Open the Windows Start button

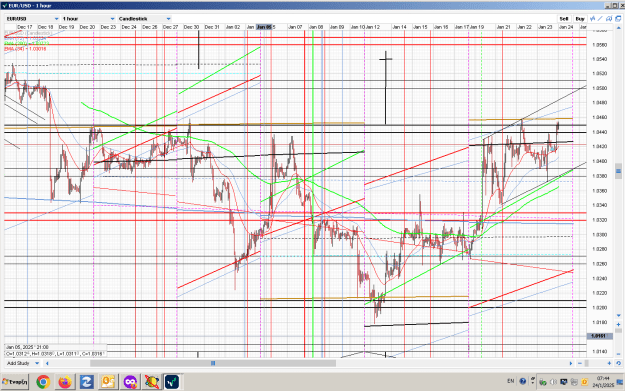15,382
